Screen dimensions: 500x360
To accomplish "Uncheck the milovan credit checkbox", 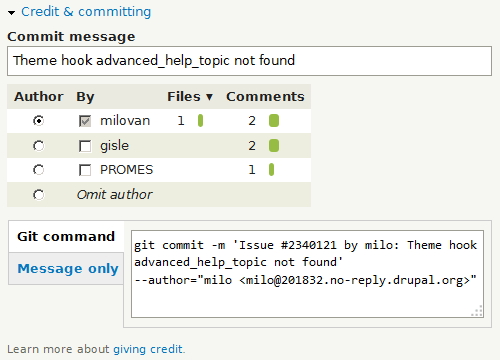I will point(85,121).
